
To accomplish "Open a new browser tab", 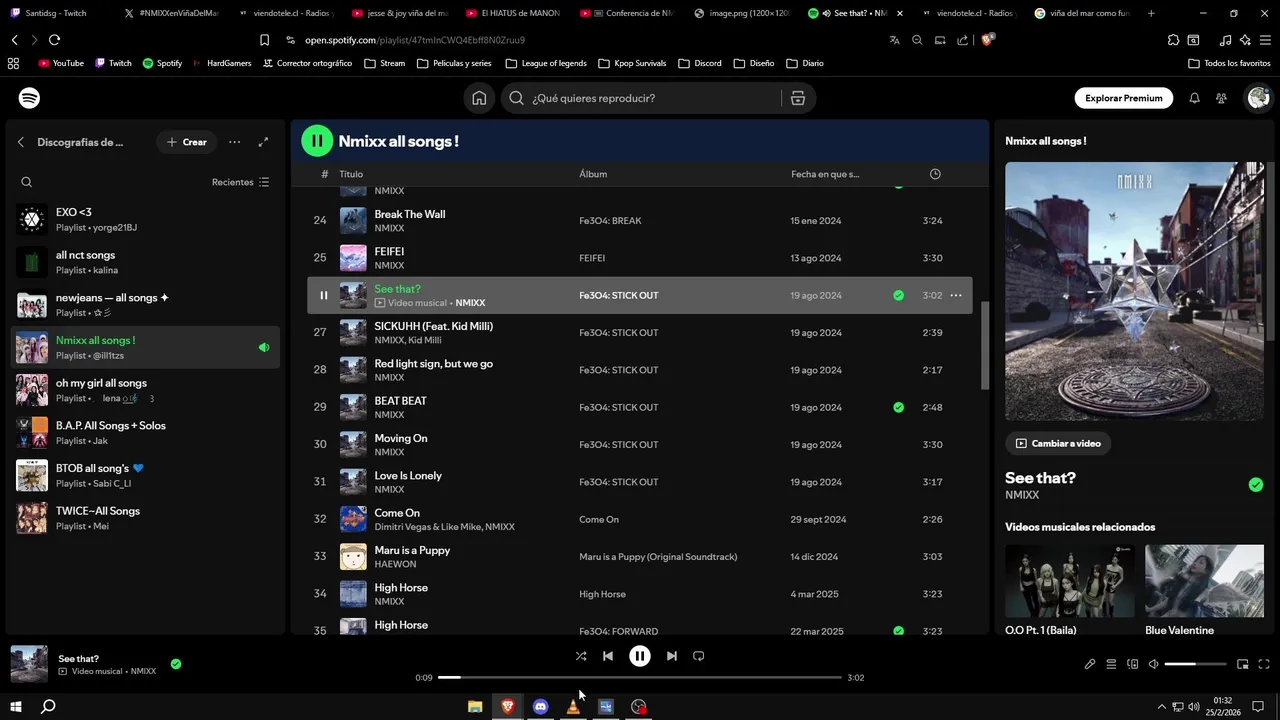I will click(1151, 13).
